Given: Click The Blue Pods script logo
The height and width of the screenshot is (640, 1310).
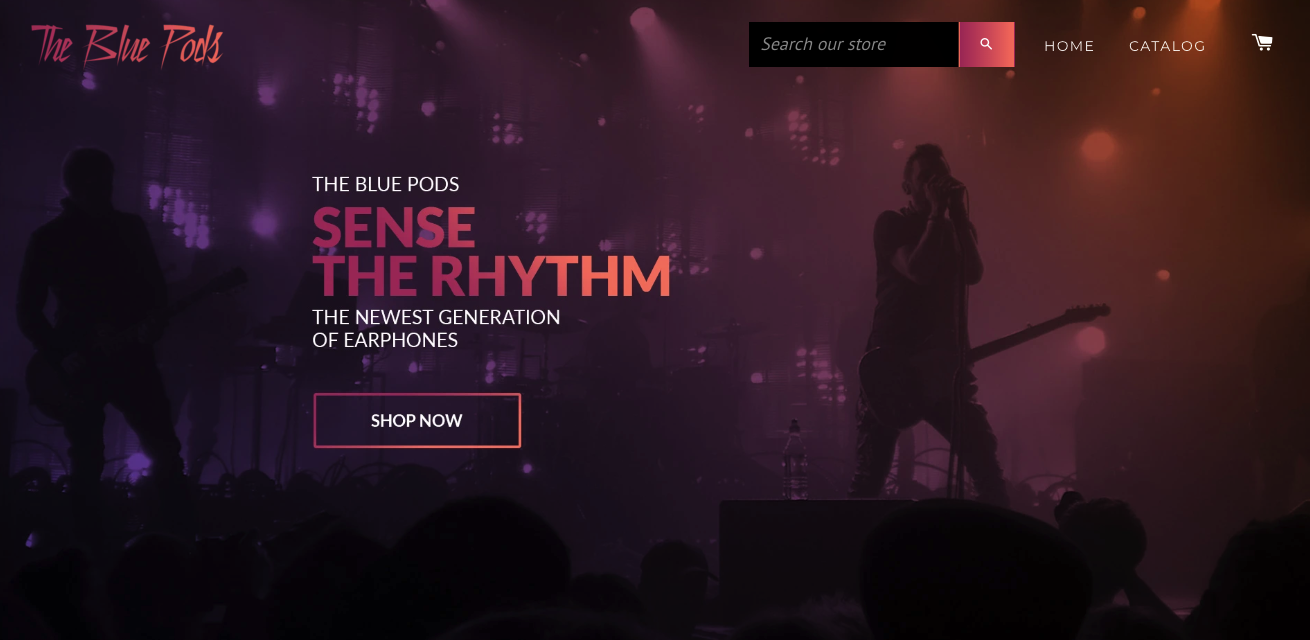Looking at the screenshot, I should (127, 45).
